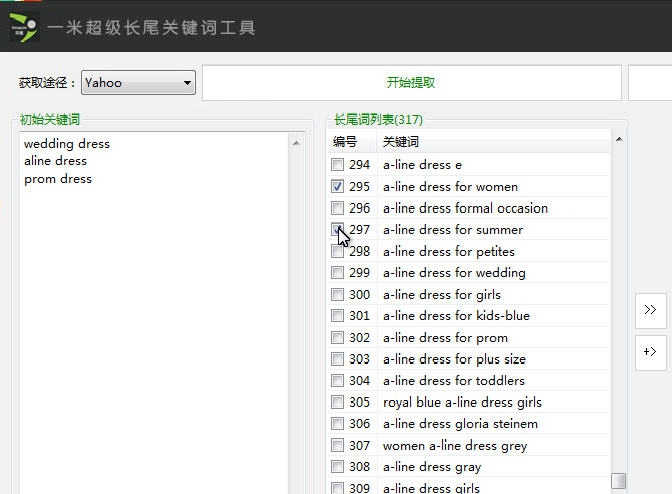Select 'a-line dress for women' keyword
Image resolution: width=672 pixels, height=494 pixels.
pos(450,187)
